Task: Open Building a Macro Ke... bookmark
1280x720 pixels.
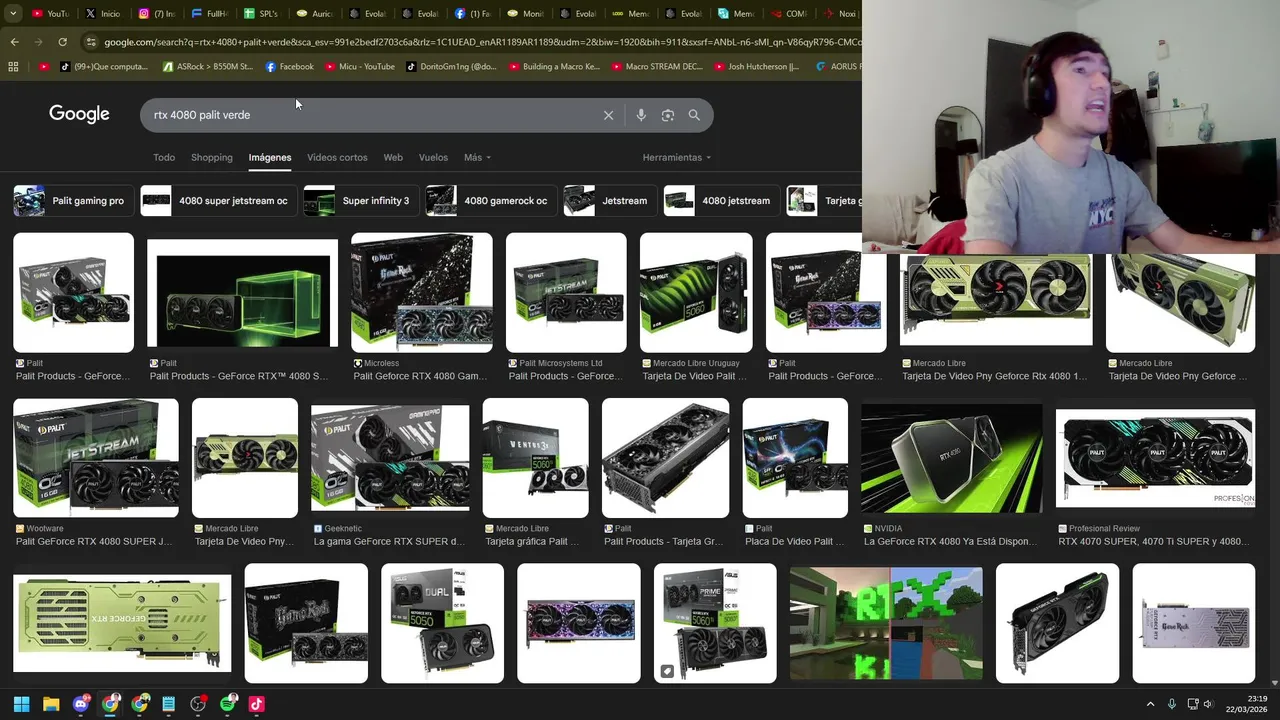Action: coord(554,66)
